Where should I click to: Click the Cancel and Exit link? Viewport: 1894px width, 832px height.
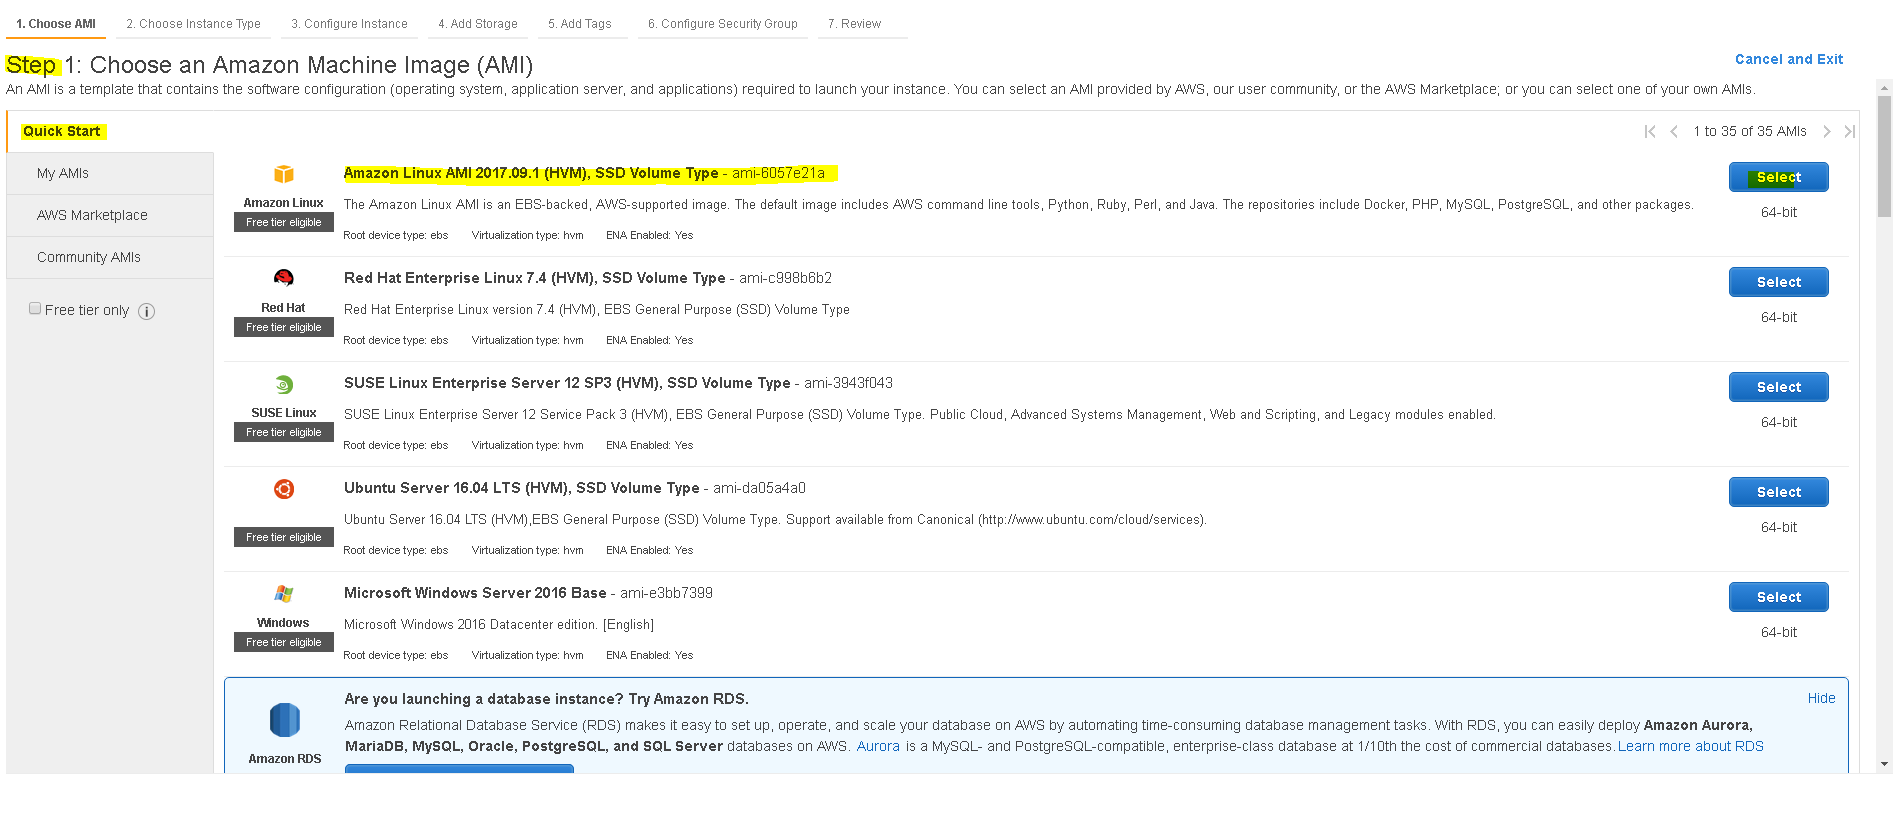[x=1788, y=59]
